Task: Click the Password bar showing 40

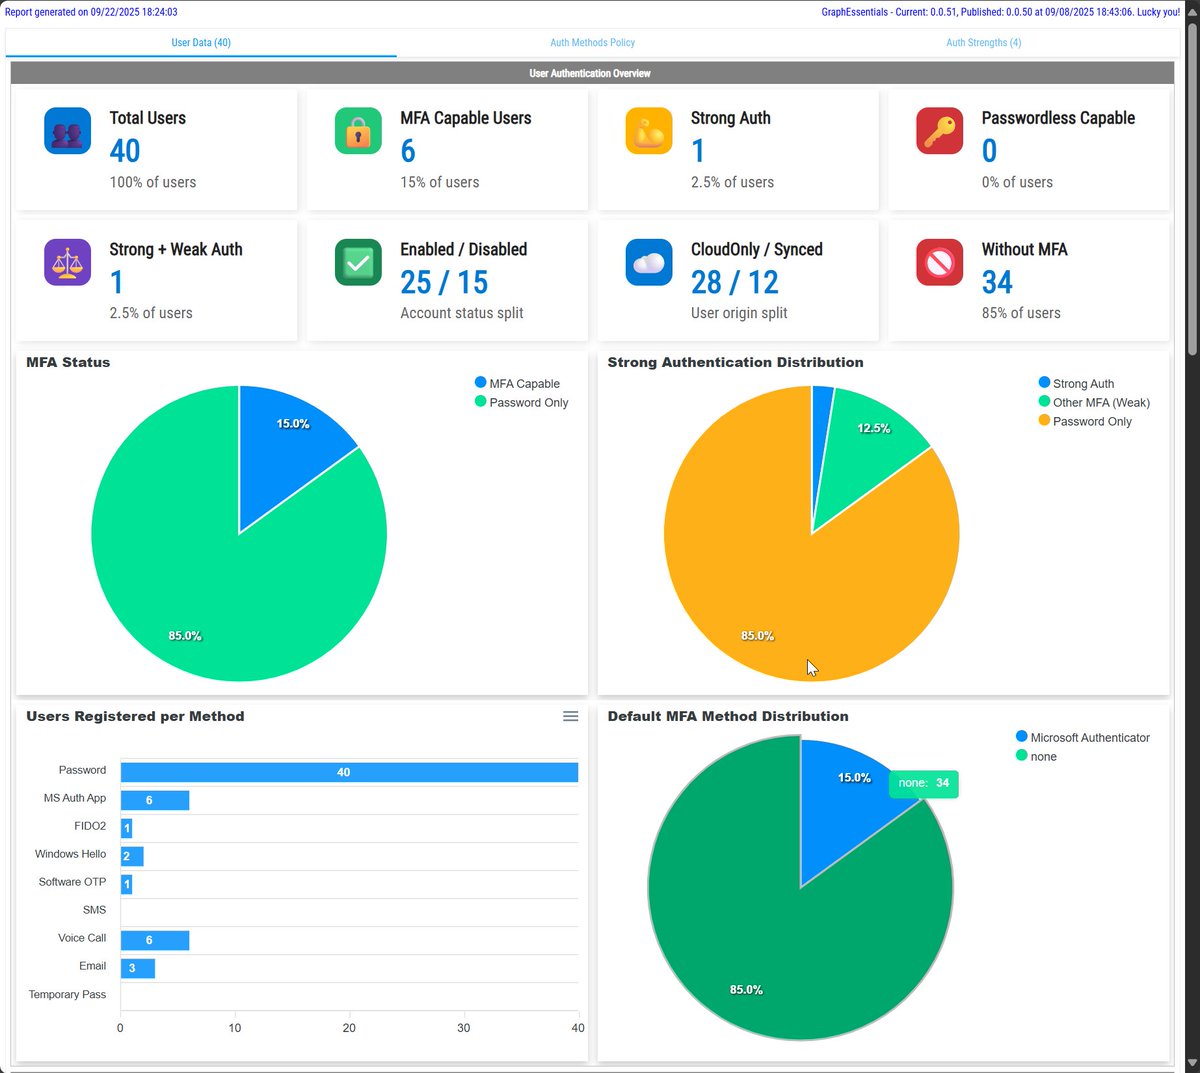Action: pos(349,772)
